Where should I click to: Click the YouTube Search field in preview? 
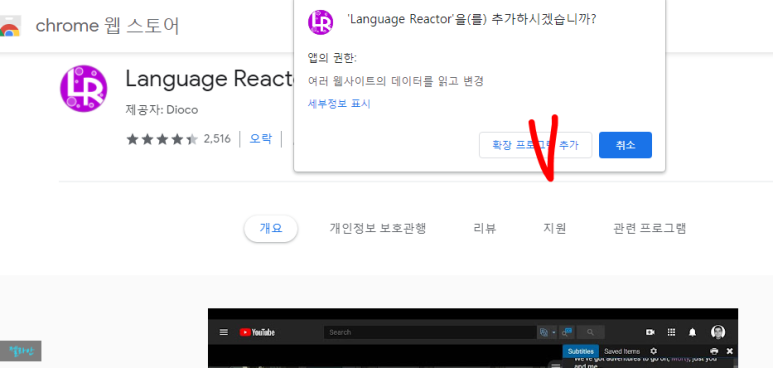pyautogui.click(x=430, y=332)
